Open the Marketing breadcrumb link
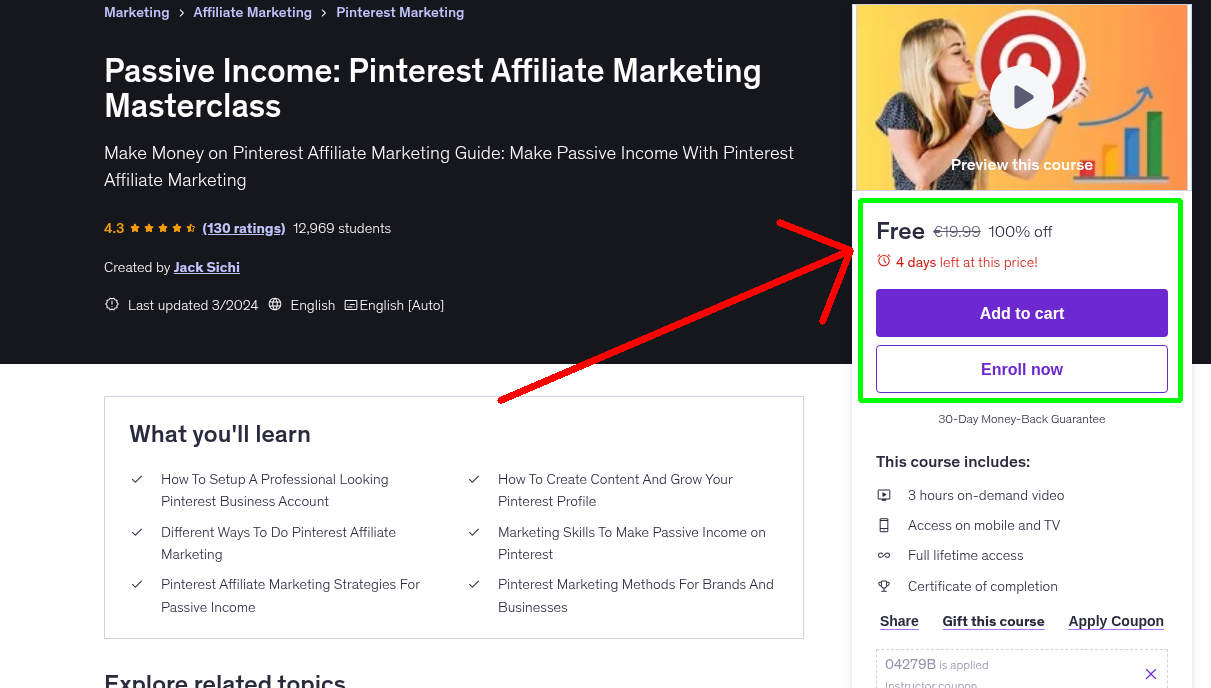 click(x=137, y=13)
